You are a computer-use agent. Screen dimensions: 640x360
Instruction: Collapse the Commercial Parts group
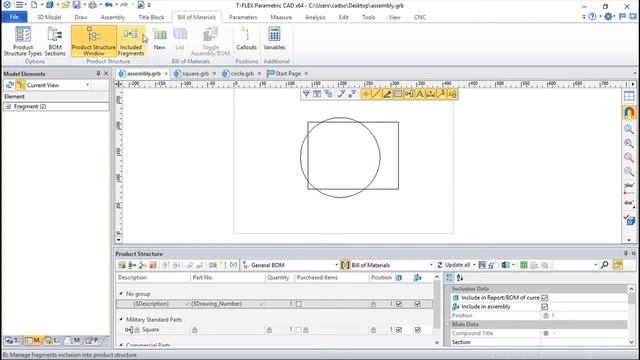tap(121, 345)
